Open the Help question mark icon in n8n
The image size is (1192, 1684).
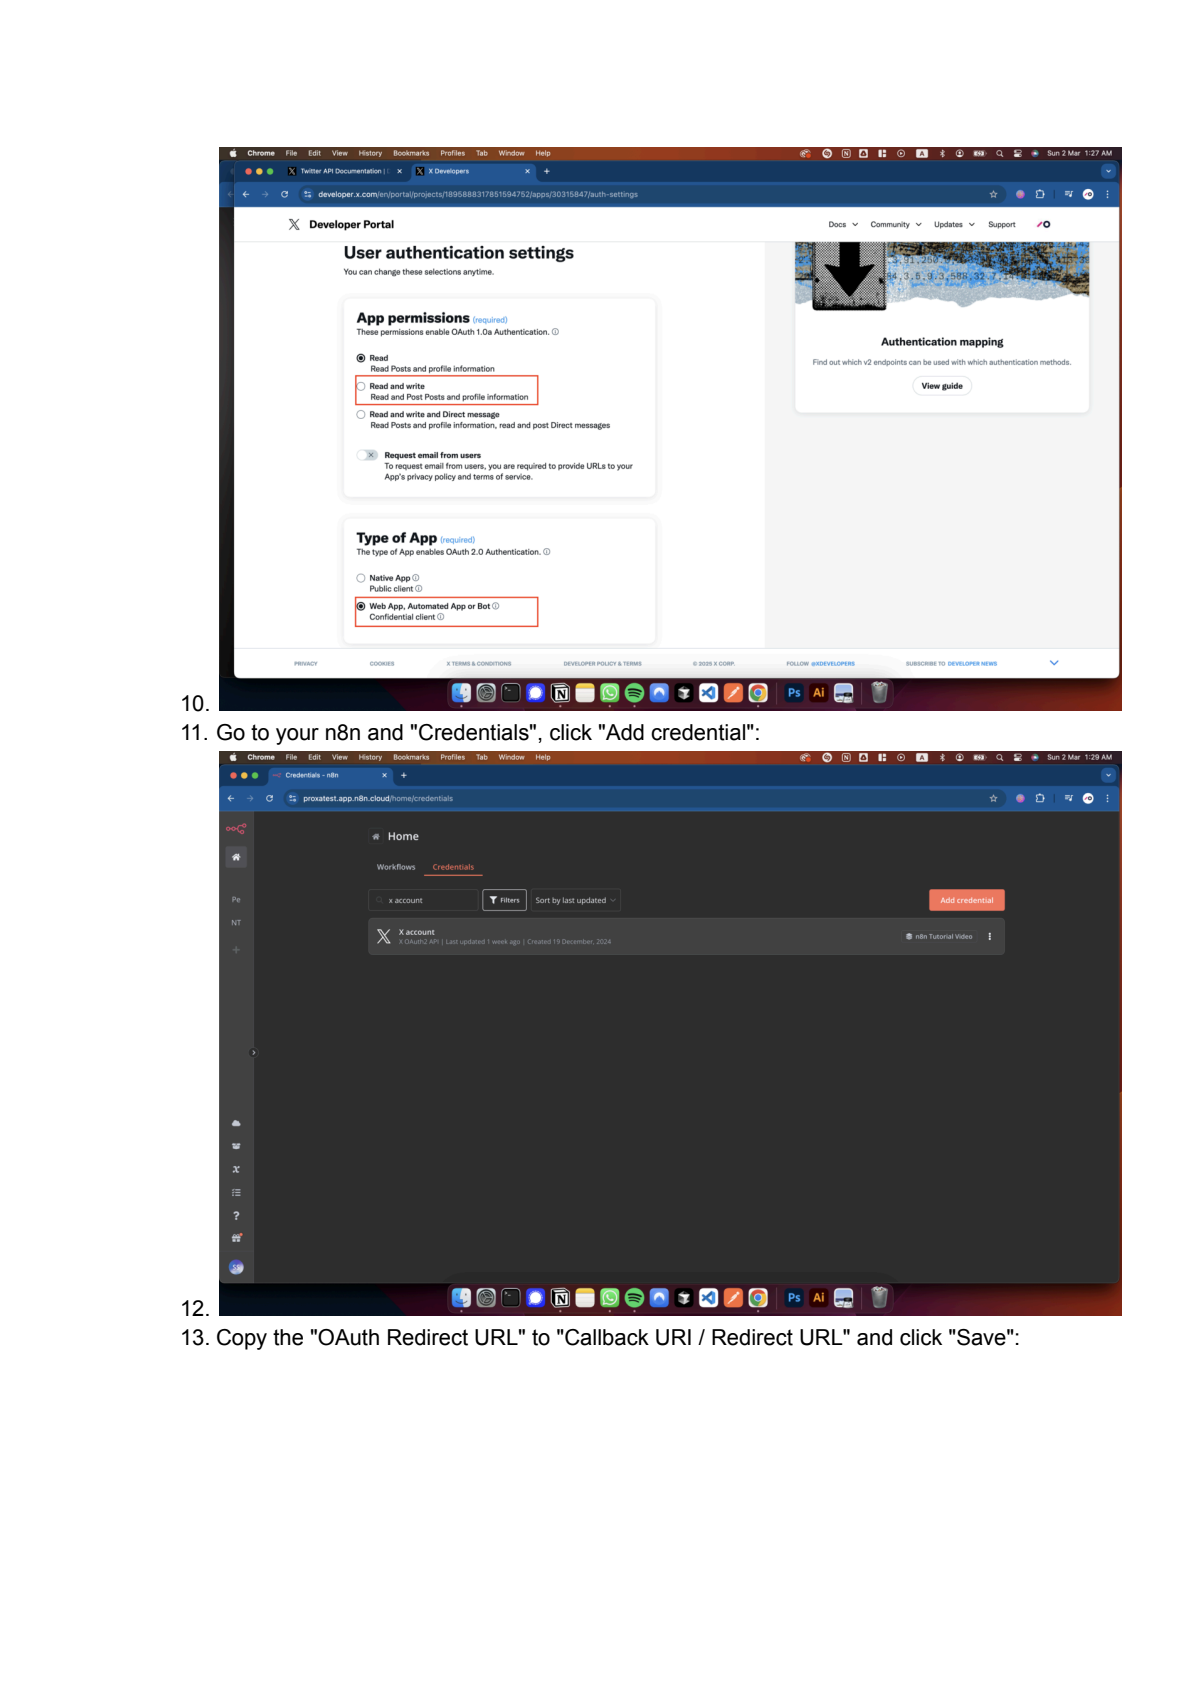coord(236,1215)
